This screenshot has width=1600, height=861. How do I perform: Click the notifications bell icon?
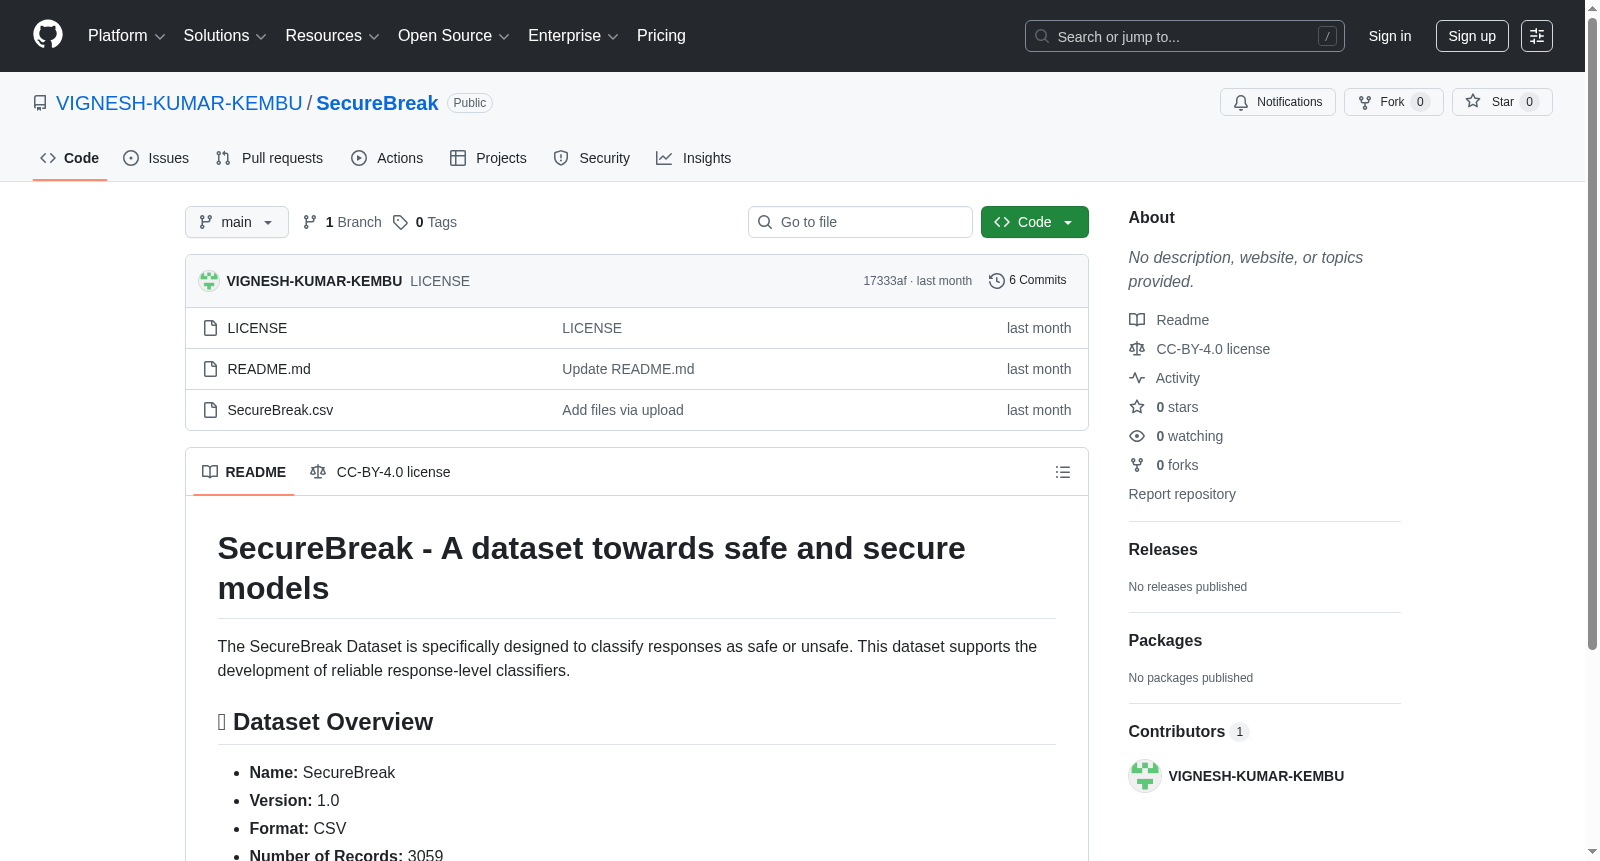(1241, 102)
